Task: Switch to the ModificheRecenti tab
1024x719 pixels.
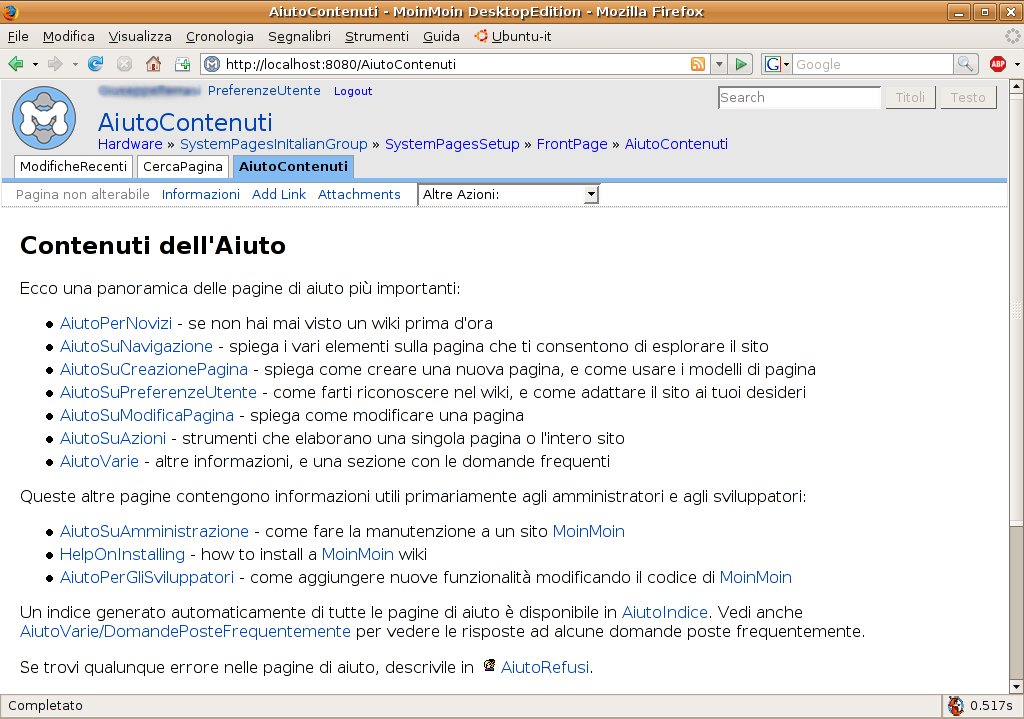Action: [x=73, y=166]
